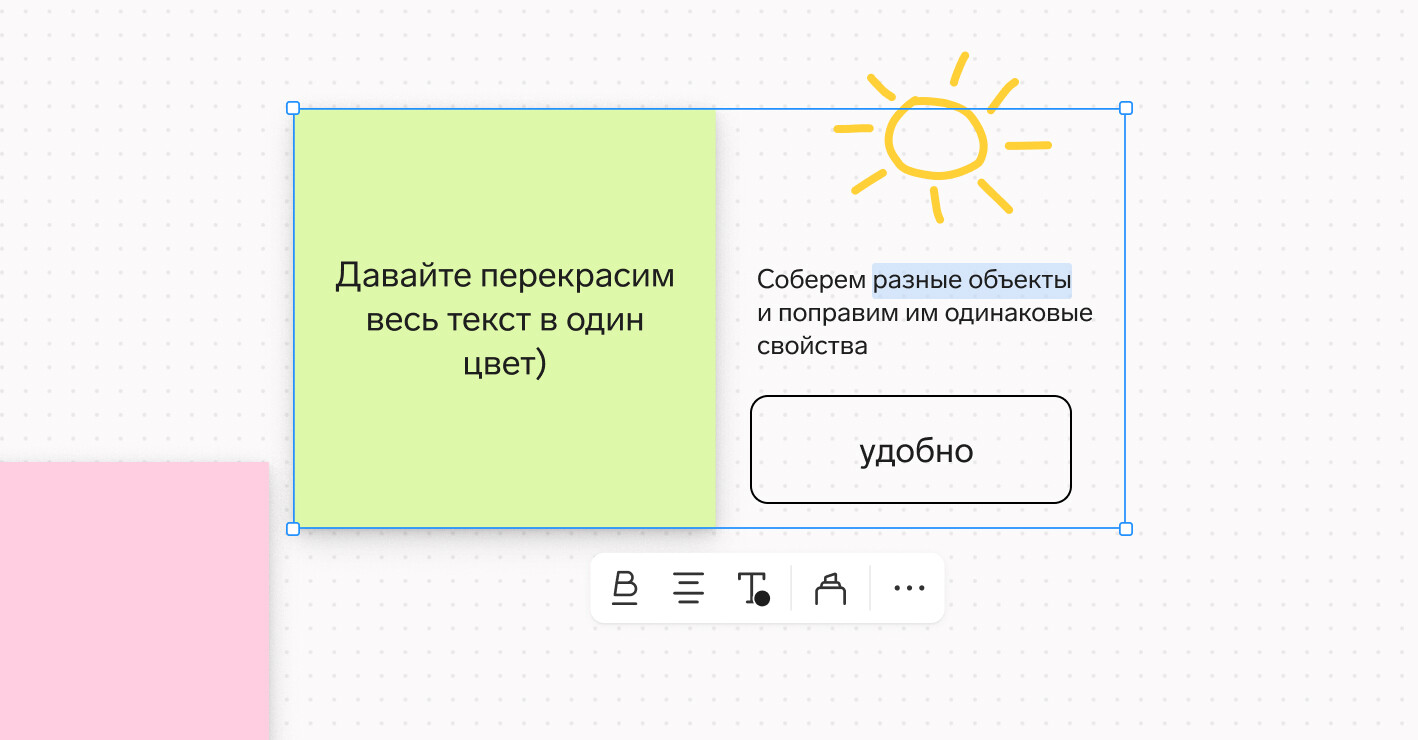Click весь текст в один on sticky
1418x740 pixels.
(505, 320)
